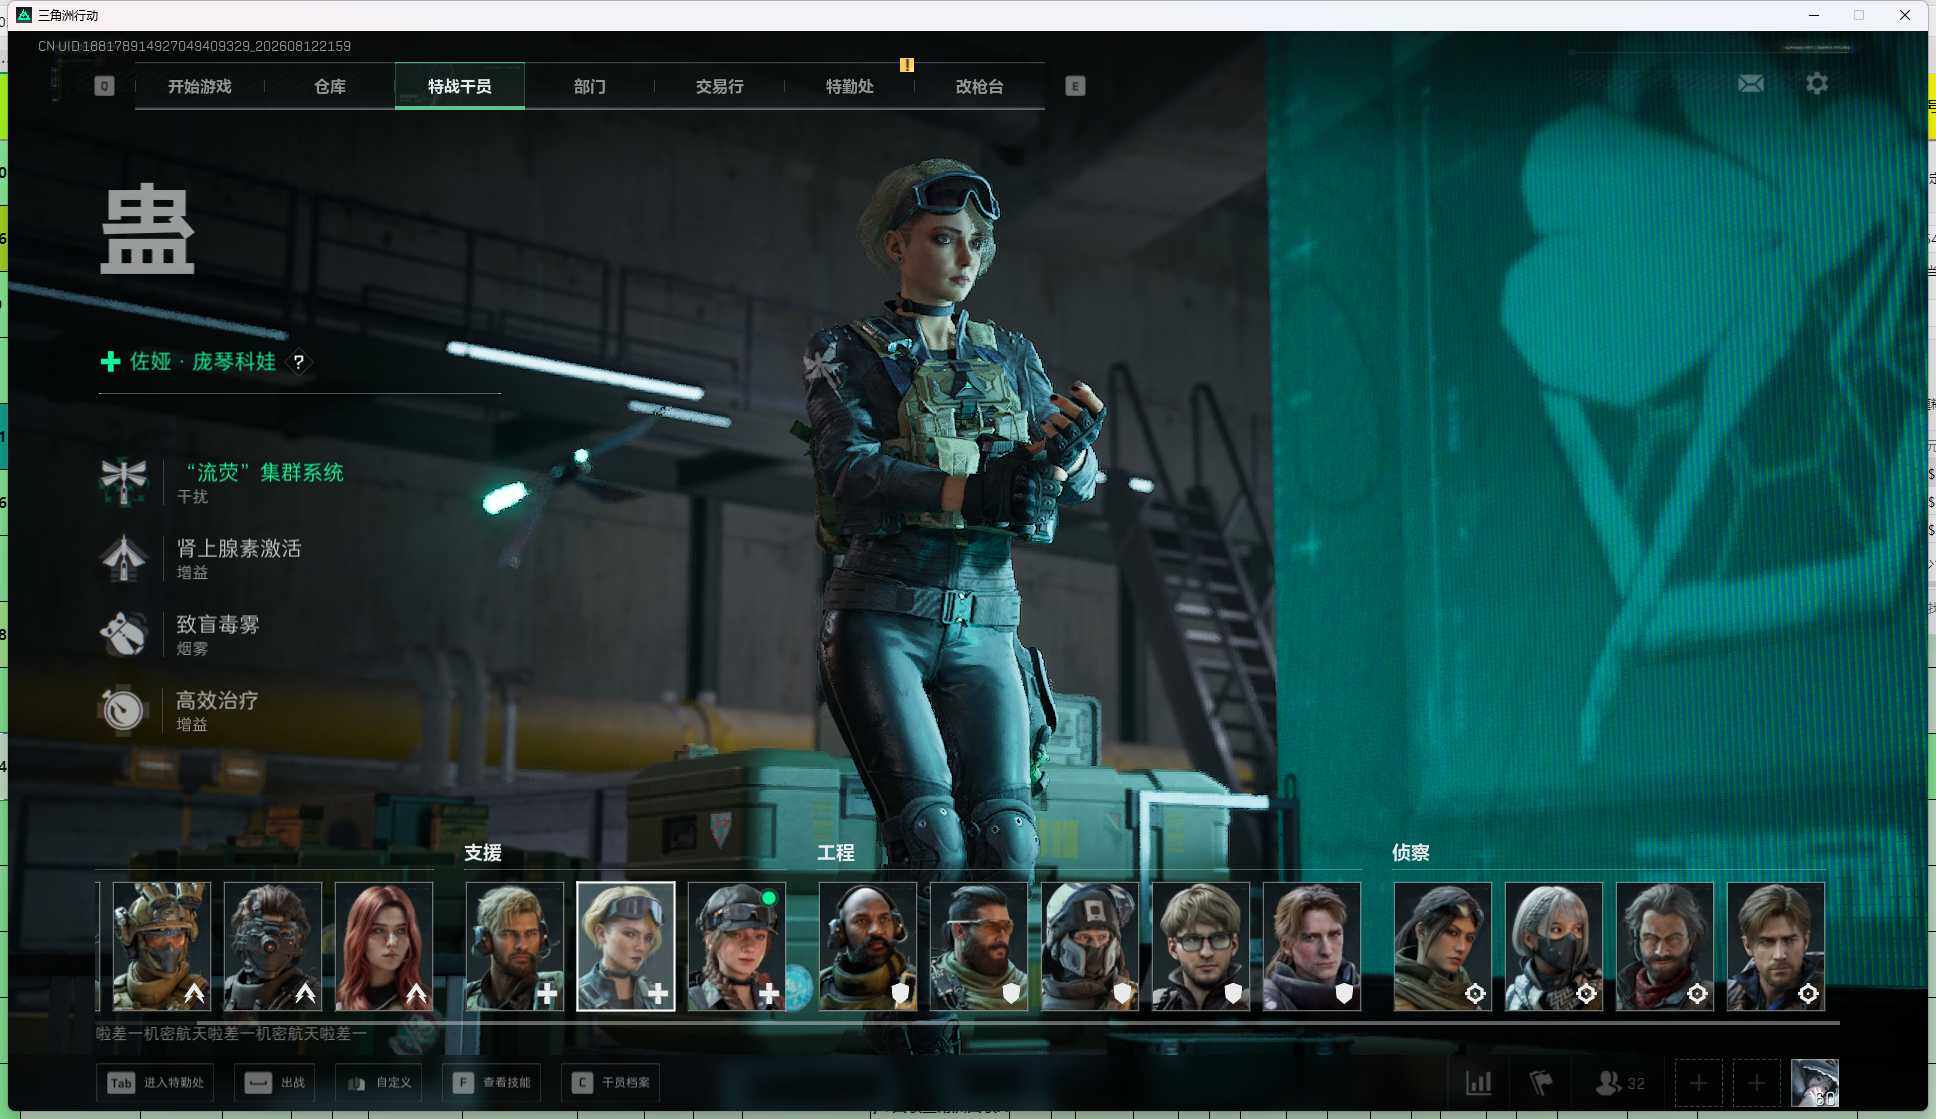Select the last recon operator with stubble
The image size is (1936, 1119).
1776,946
